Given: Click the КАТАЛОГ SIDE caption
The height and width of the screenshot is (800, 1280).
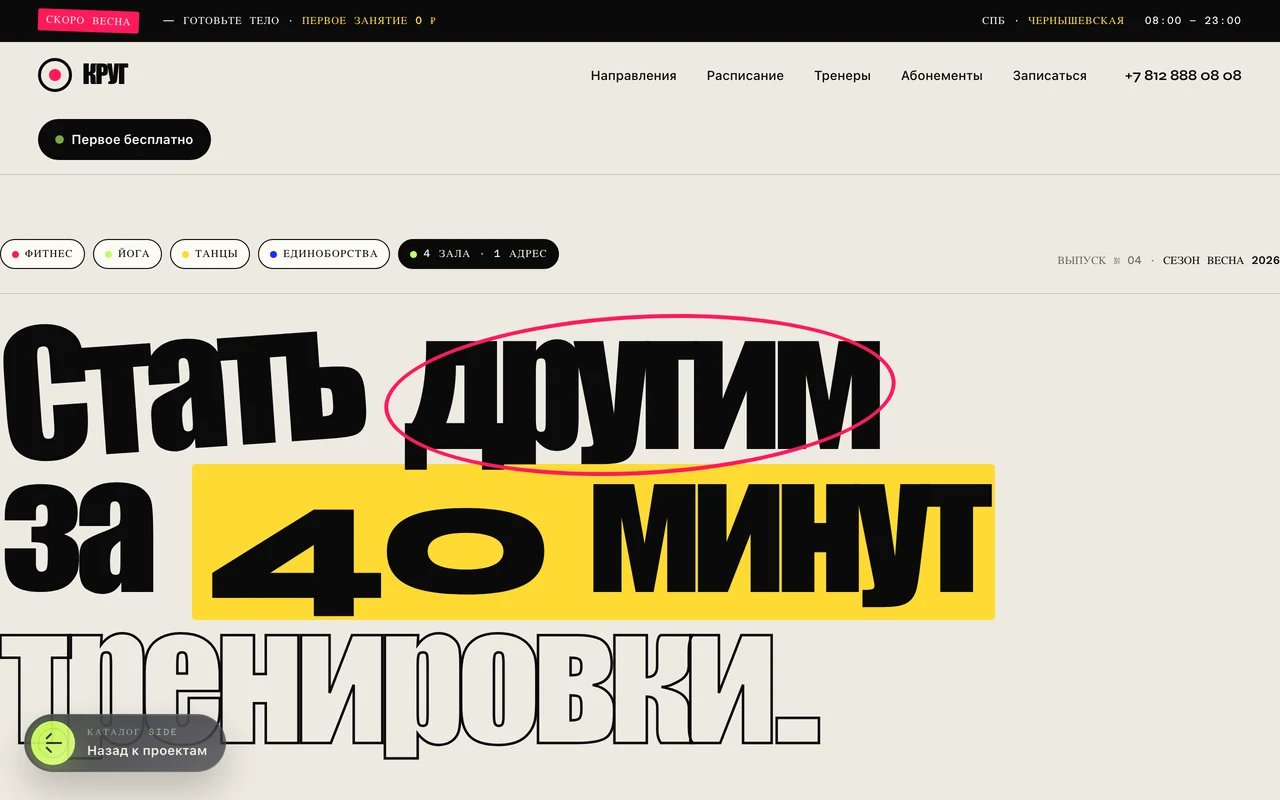Looking at the screenshot, I should pos(132,732).
